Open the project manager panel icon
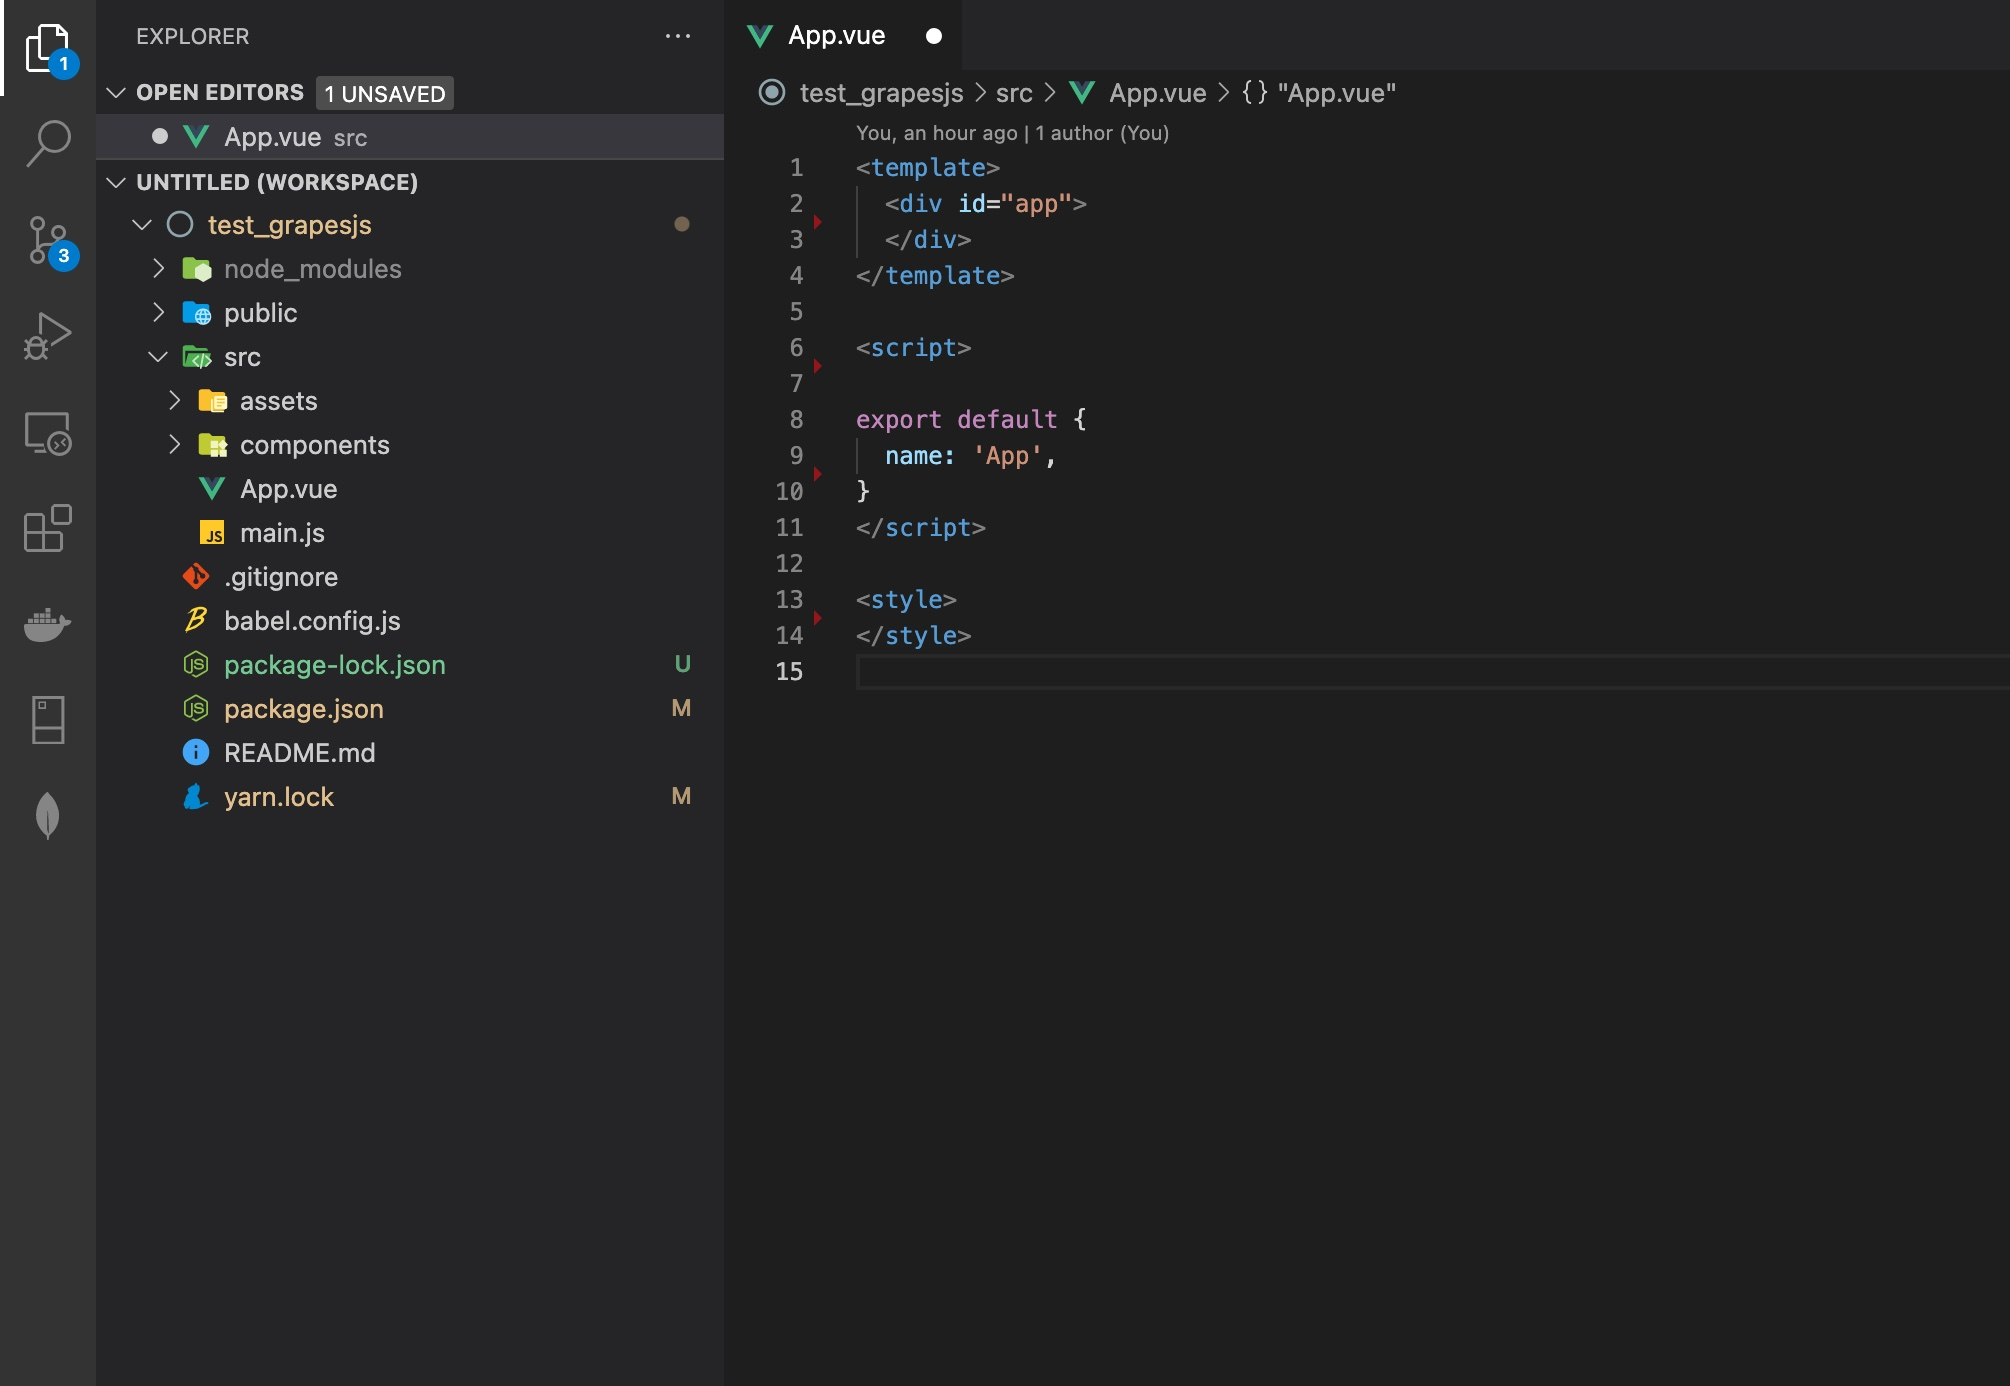 48,720
